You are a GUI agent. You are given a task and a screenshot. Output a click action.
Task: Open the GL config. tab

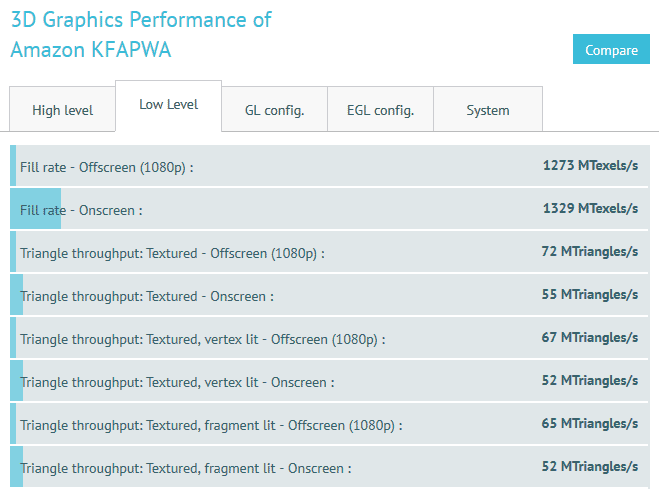[274, 110]
